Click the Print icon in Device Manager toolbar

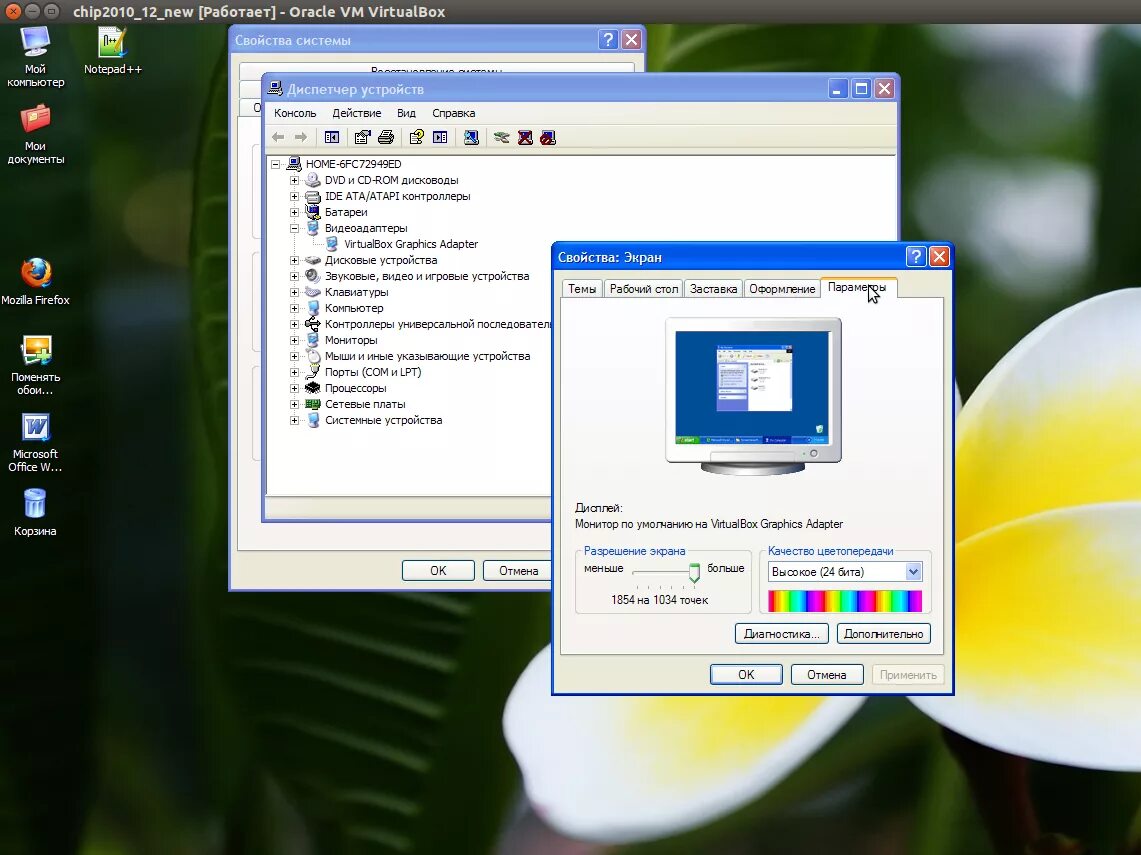point(385,137)
